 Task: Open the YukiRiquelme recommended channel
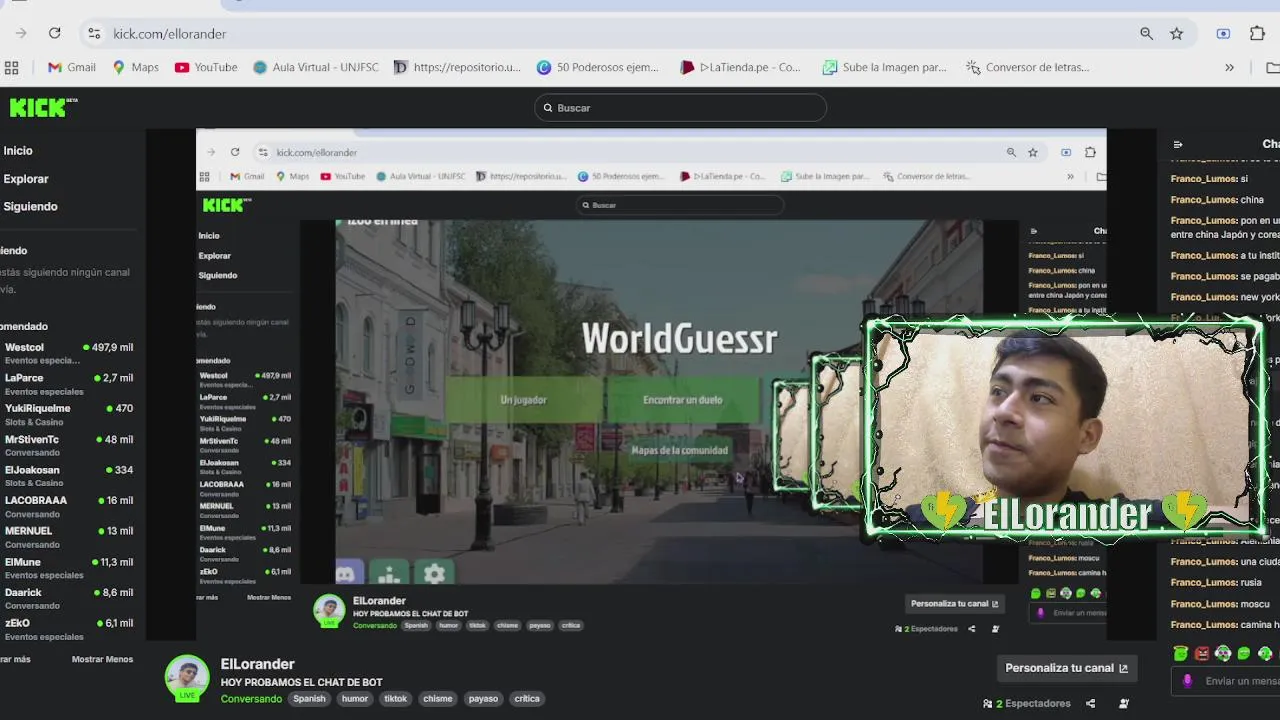coord(68,414)
